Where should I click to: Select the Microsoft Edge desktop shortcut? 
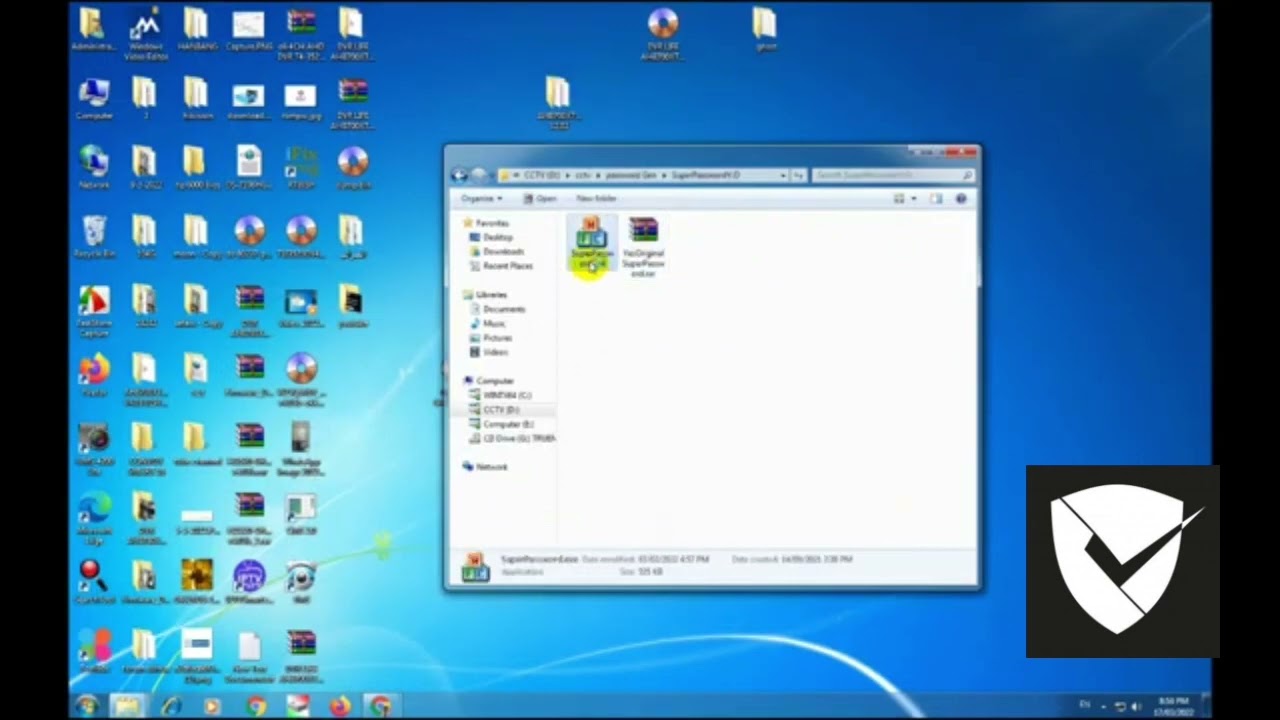[94, 519]
